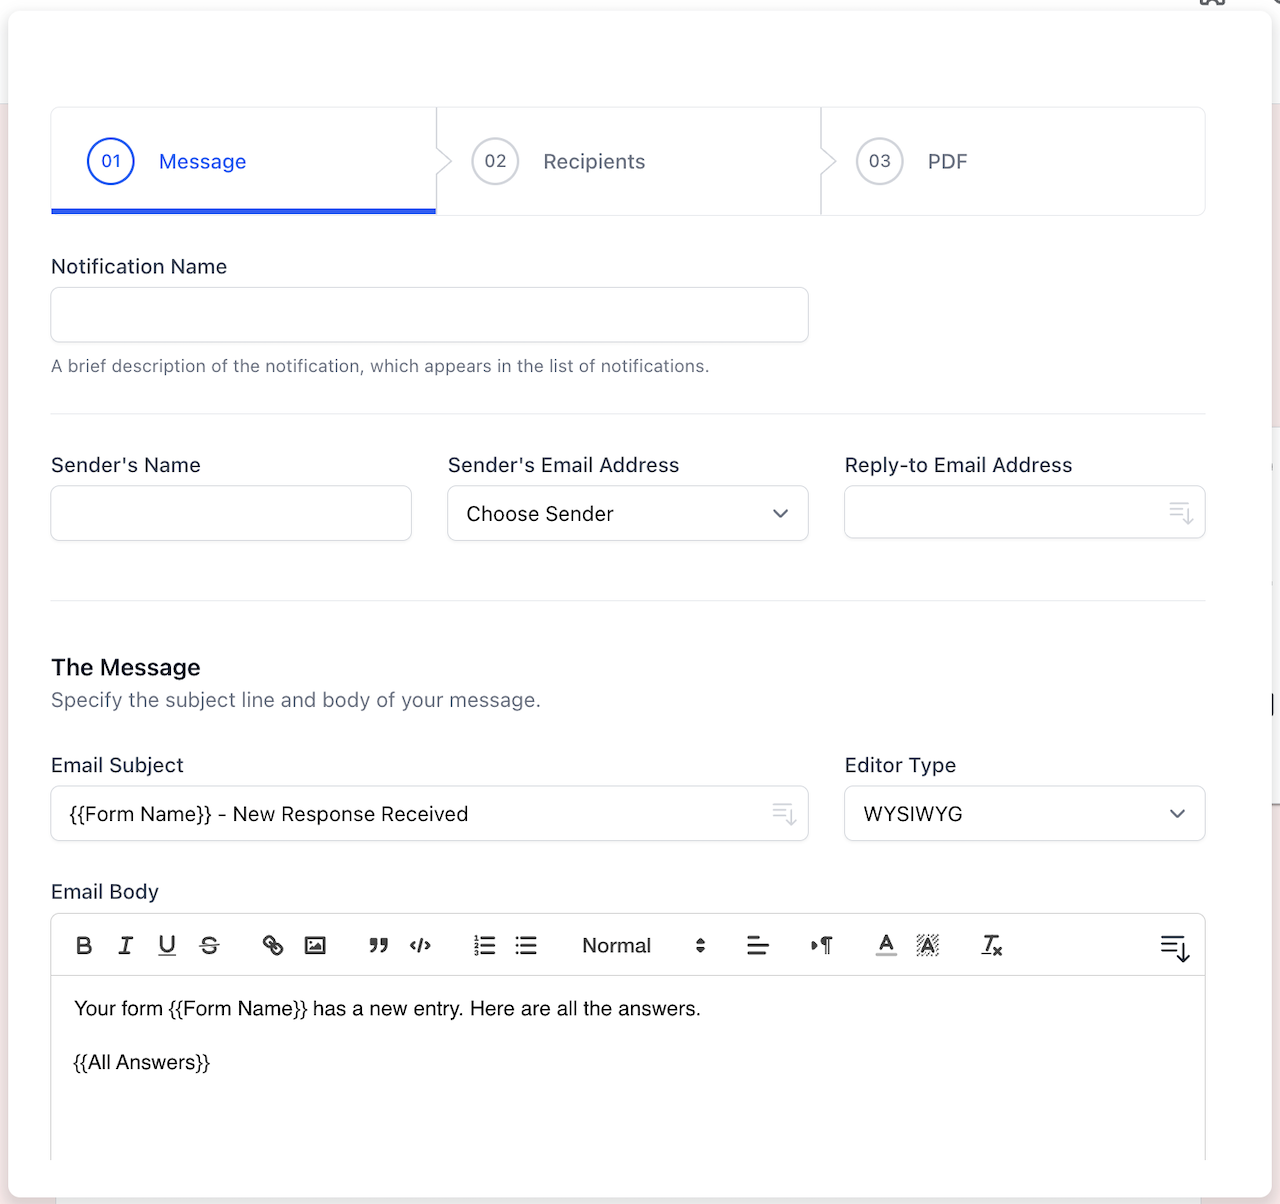This screenshot has height=1204, width=1280.
Task: Toggle bold formatting in email body
Action: (84, 945)
